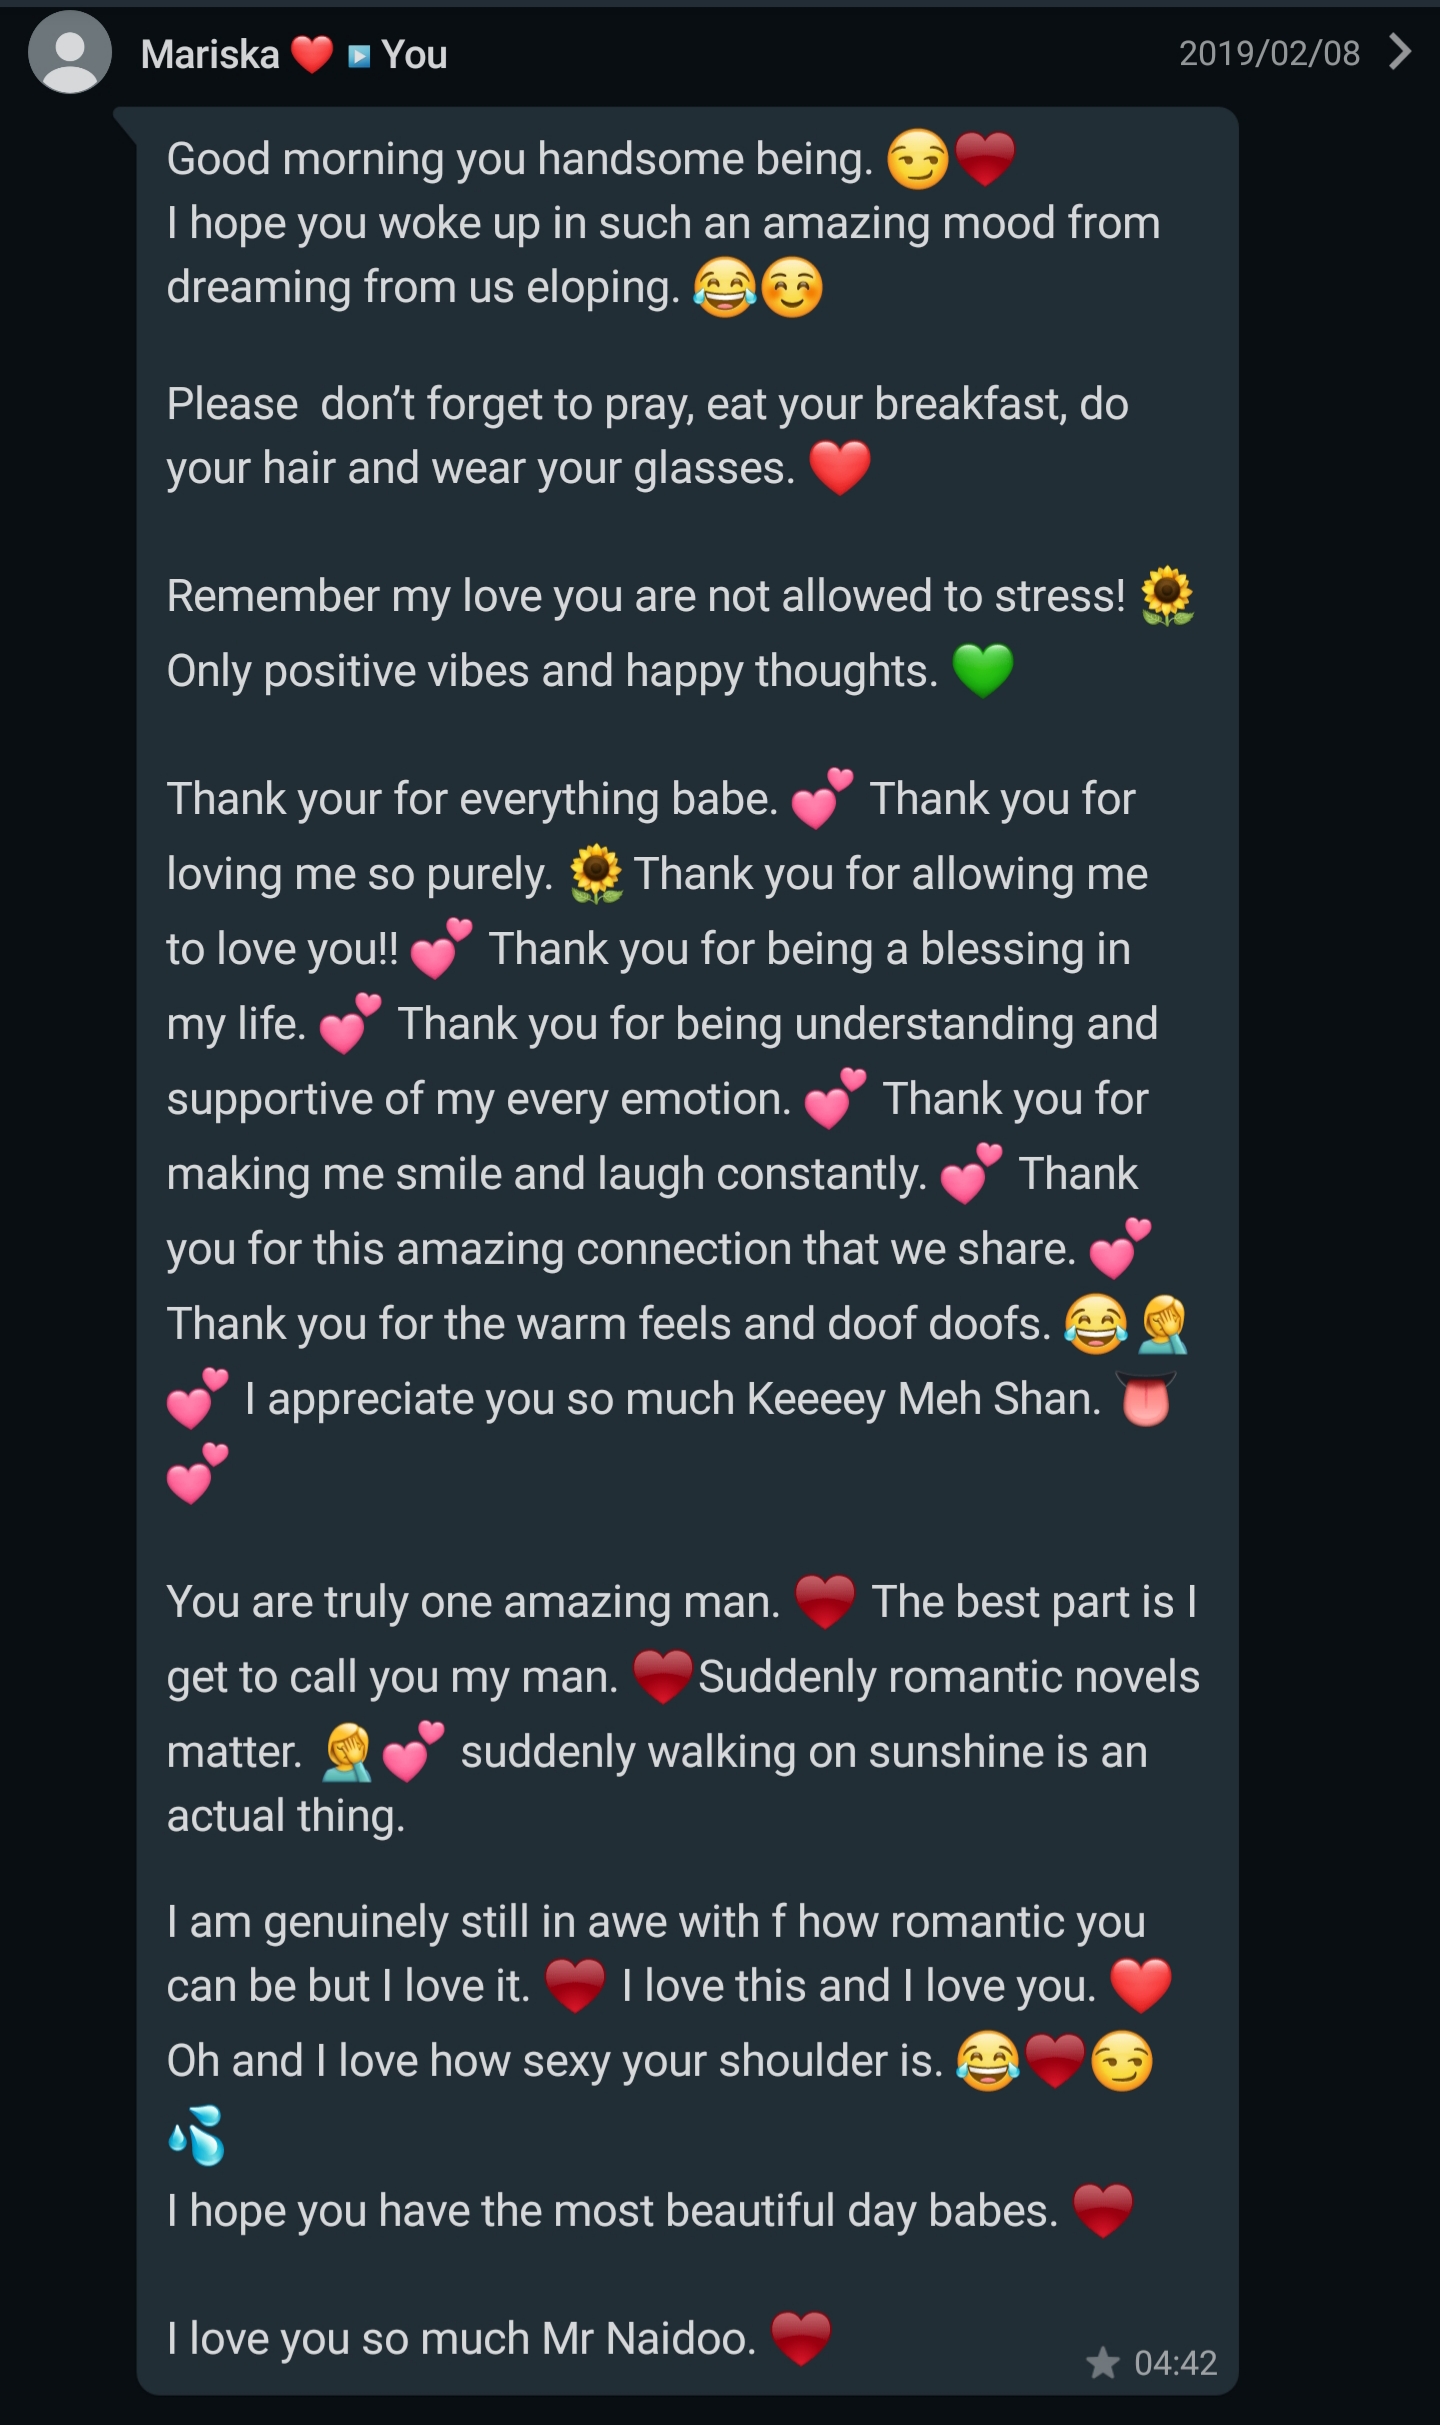Click the sunflower after "allowed to stress!"
Screen dimensions: 1440x2425
click(x=1167, y=596)
